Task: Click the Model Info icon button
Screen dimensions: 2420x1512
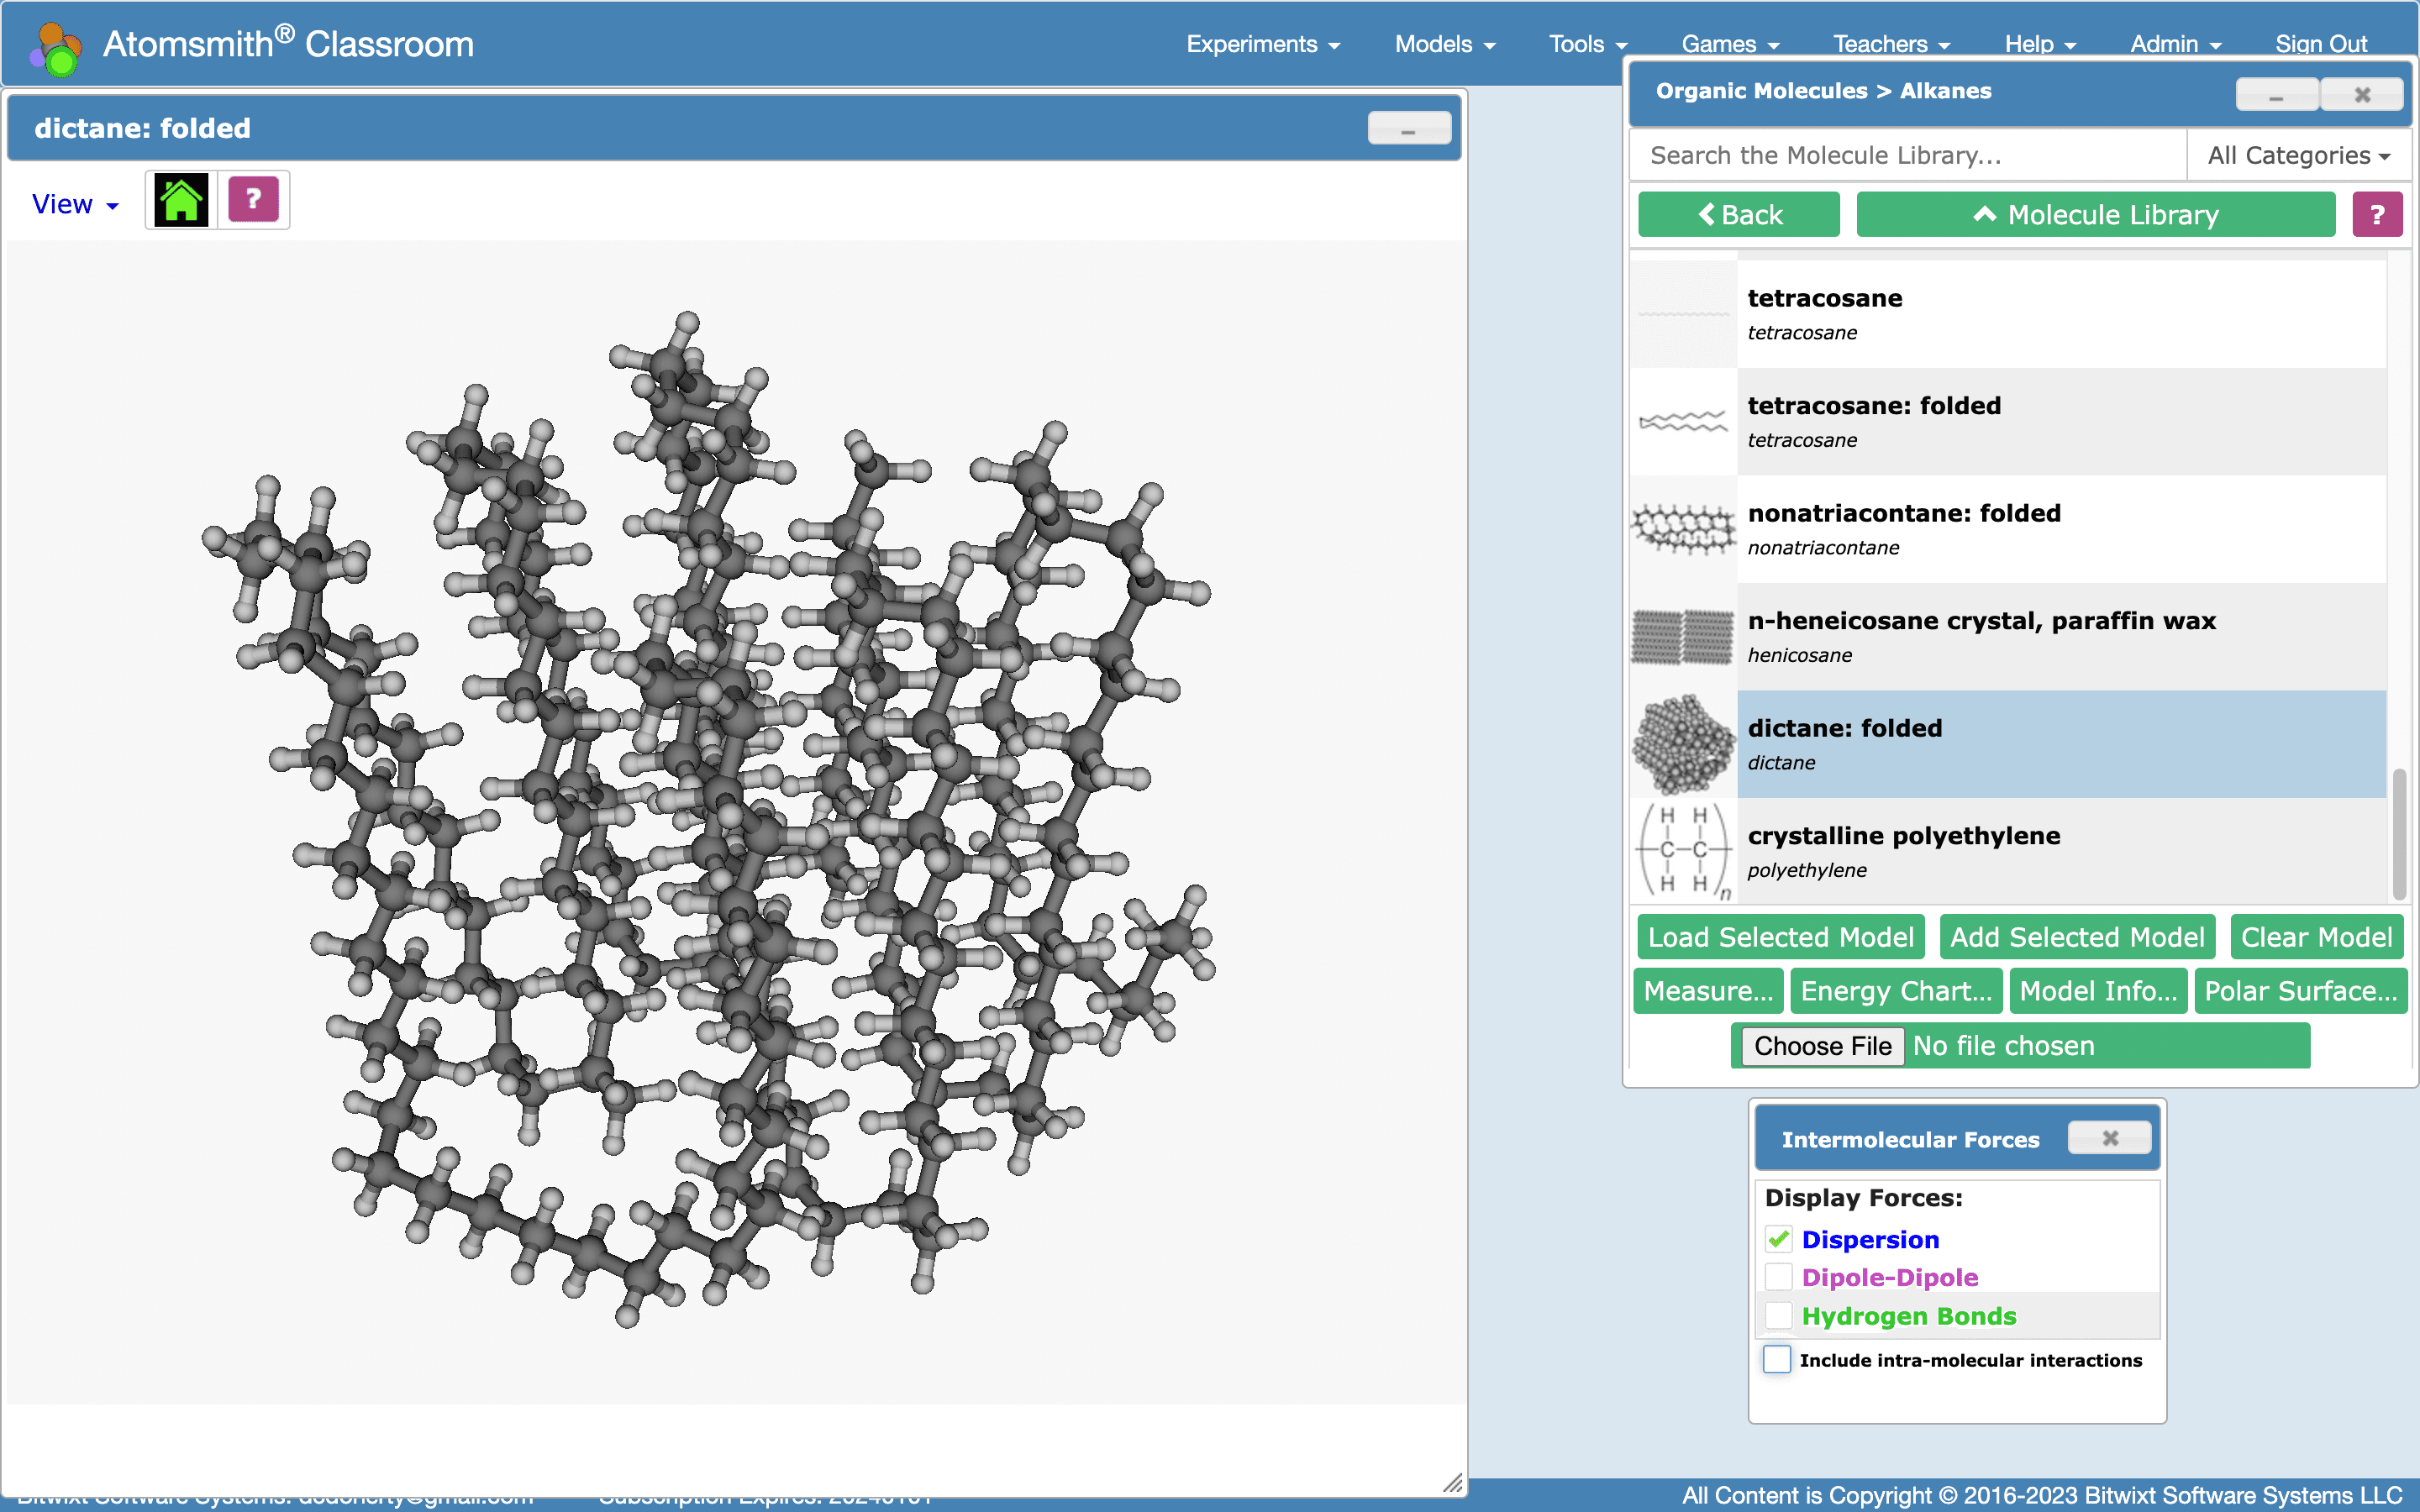Action: coord(2092,991)
